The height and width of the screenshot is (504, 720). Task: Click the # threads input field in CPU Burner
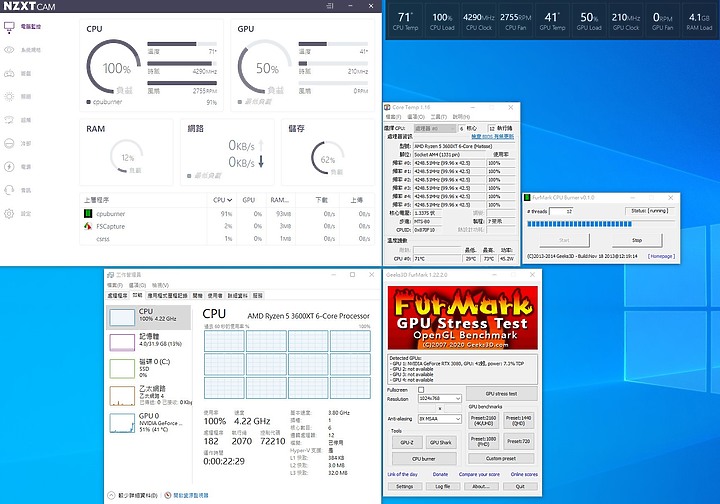coord(561,211)
